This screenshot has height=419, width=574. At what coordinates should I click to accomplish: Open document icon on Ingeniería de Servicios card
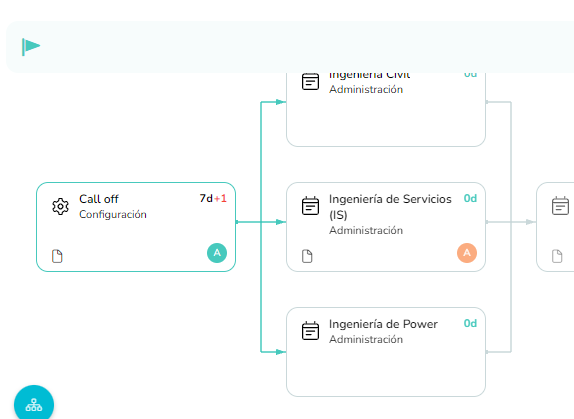pos(307,256)
